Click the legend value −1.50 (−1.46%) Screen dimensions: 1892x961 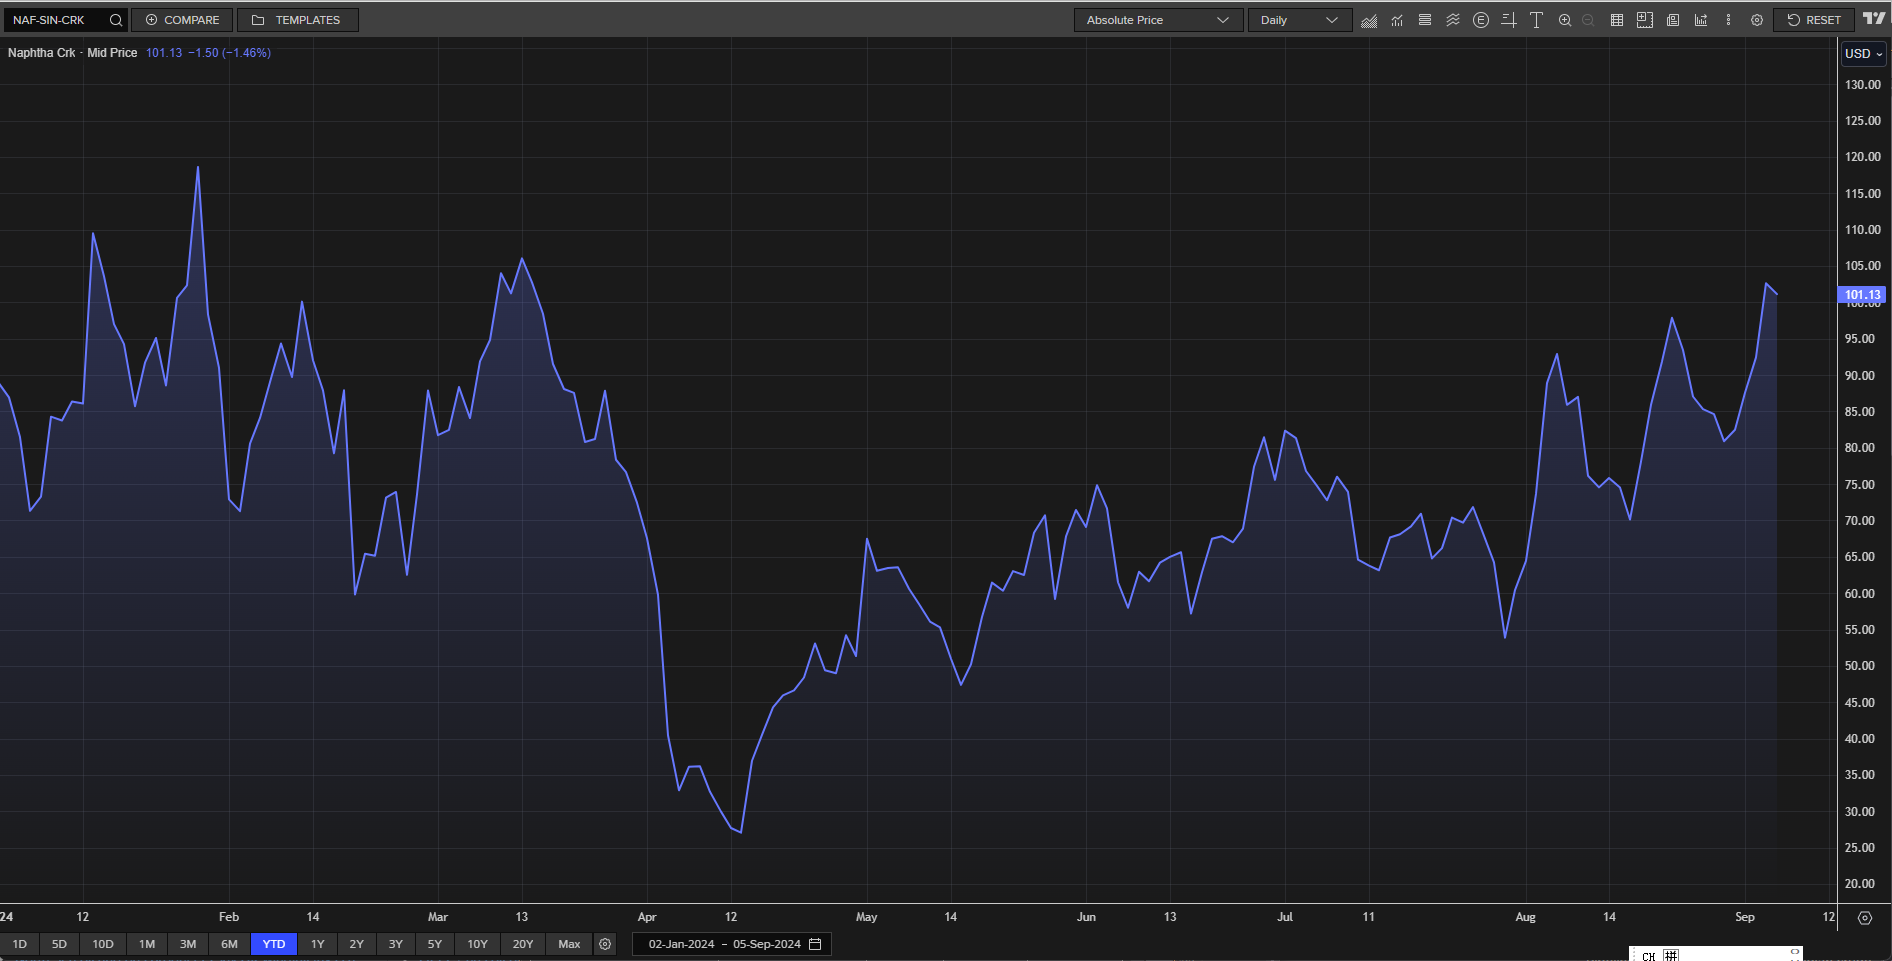point(229,53)
